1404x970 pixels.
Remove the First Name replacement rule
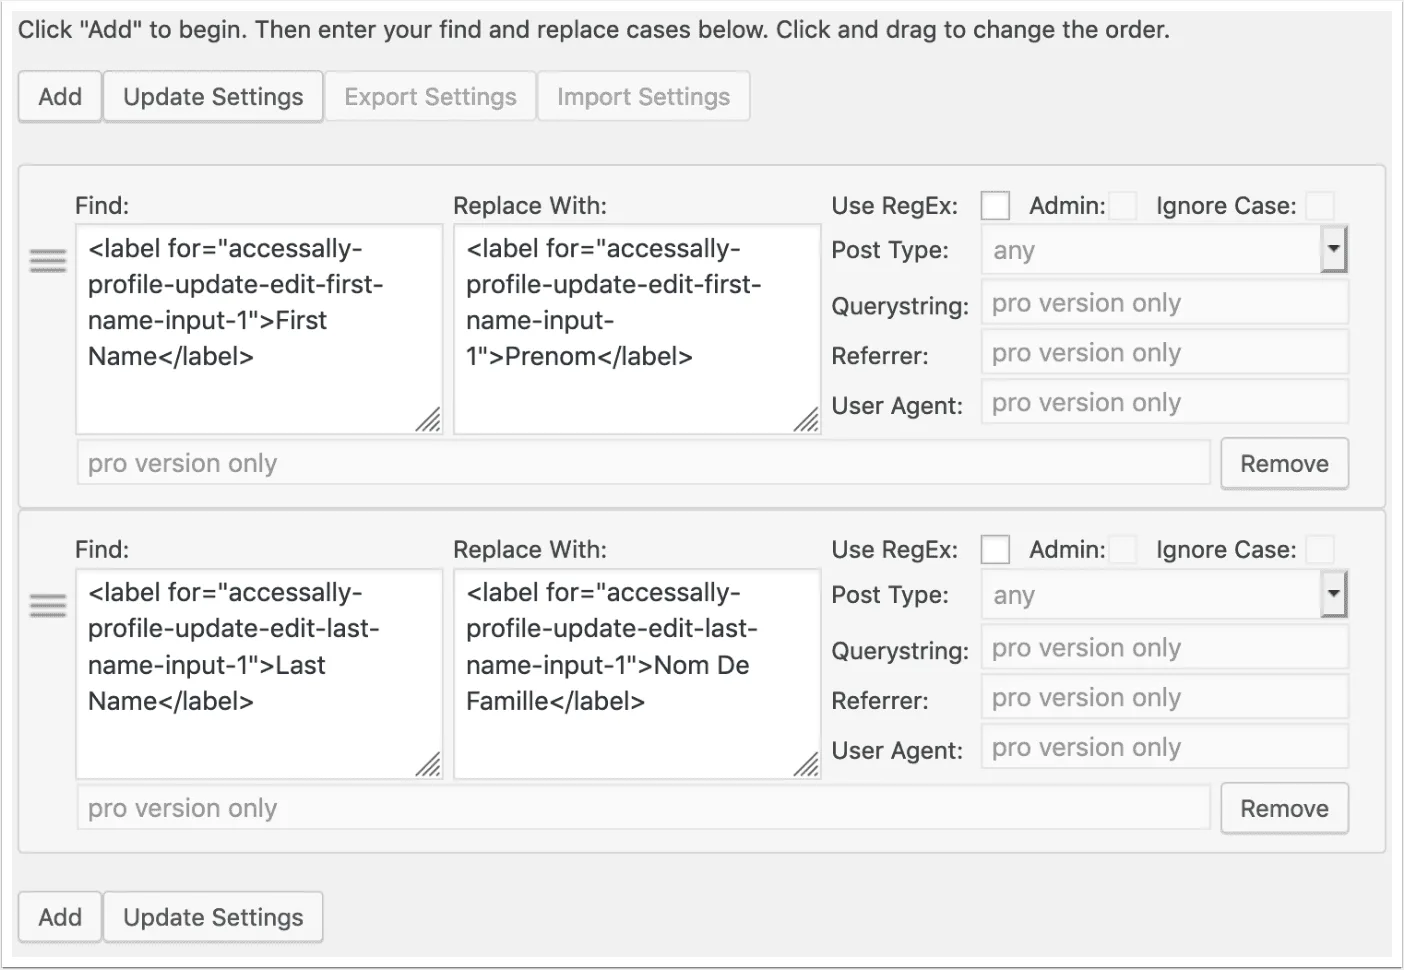[1284, 464]
